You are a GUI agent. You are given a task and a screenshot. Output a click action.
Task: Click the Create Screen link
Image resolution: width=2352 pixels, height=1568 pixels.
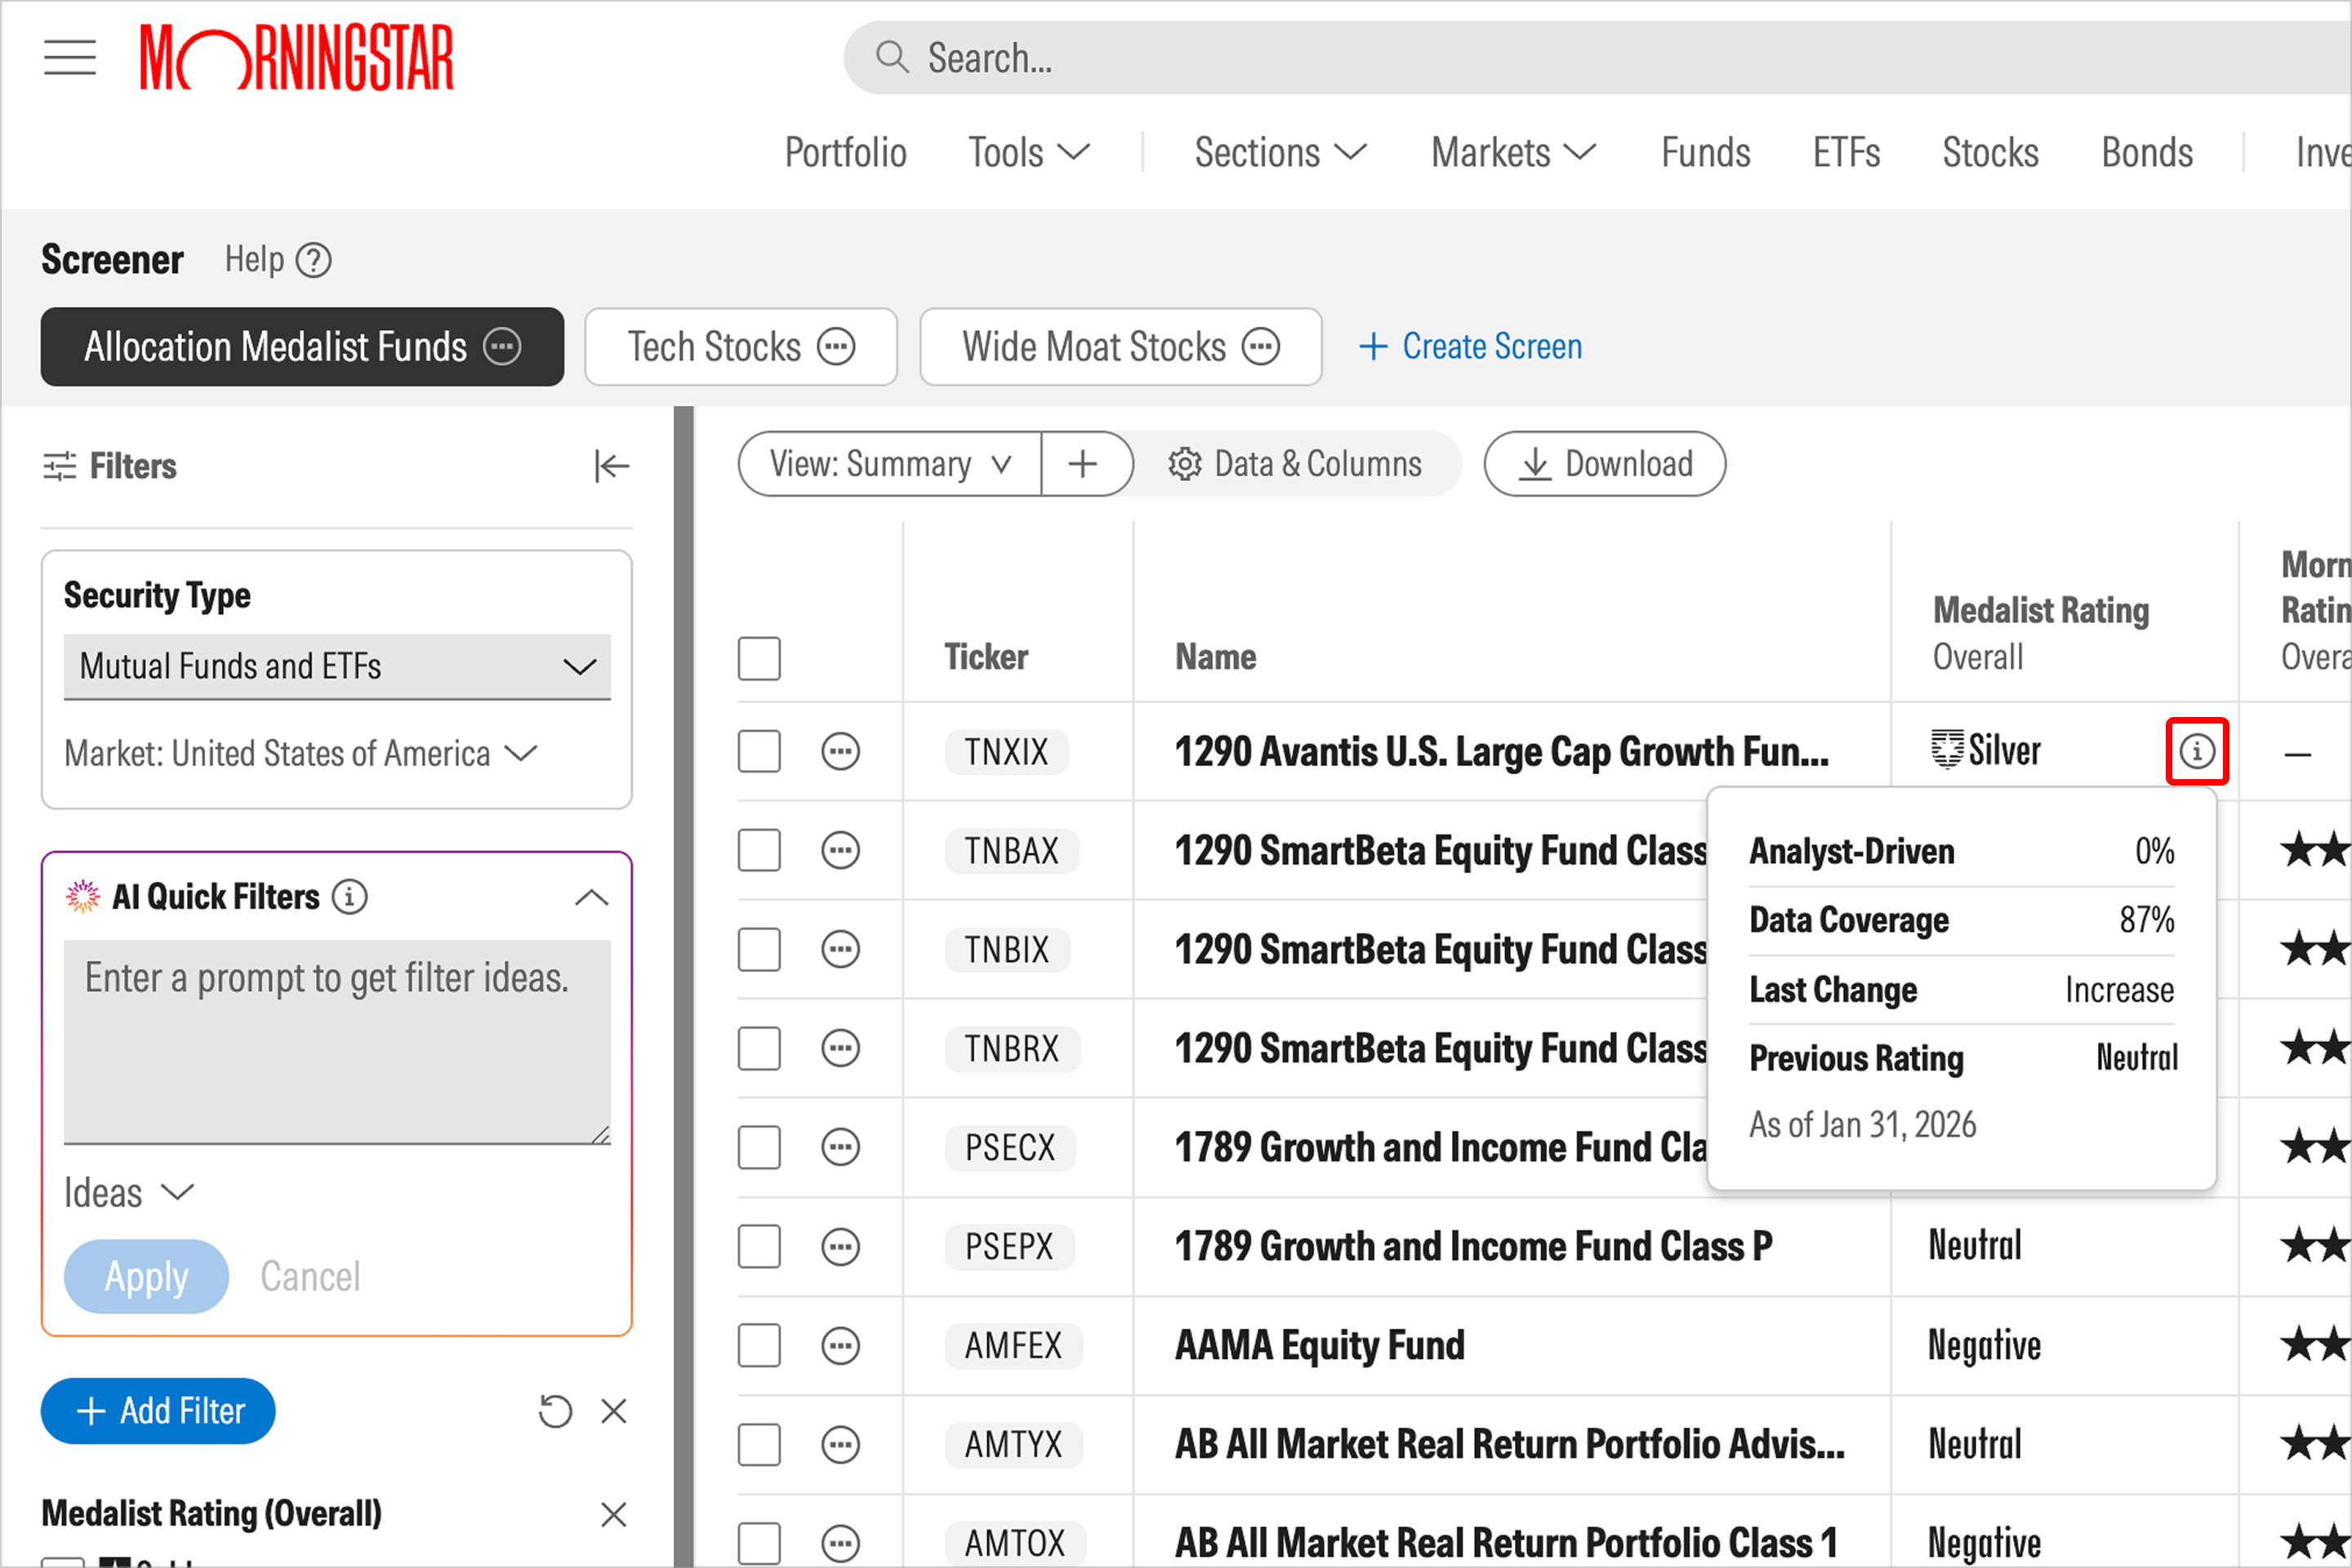[x=1470, y=347]
